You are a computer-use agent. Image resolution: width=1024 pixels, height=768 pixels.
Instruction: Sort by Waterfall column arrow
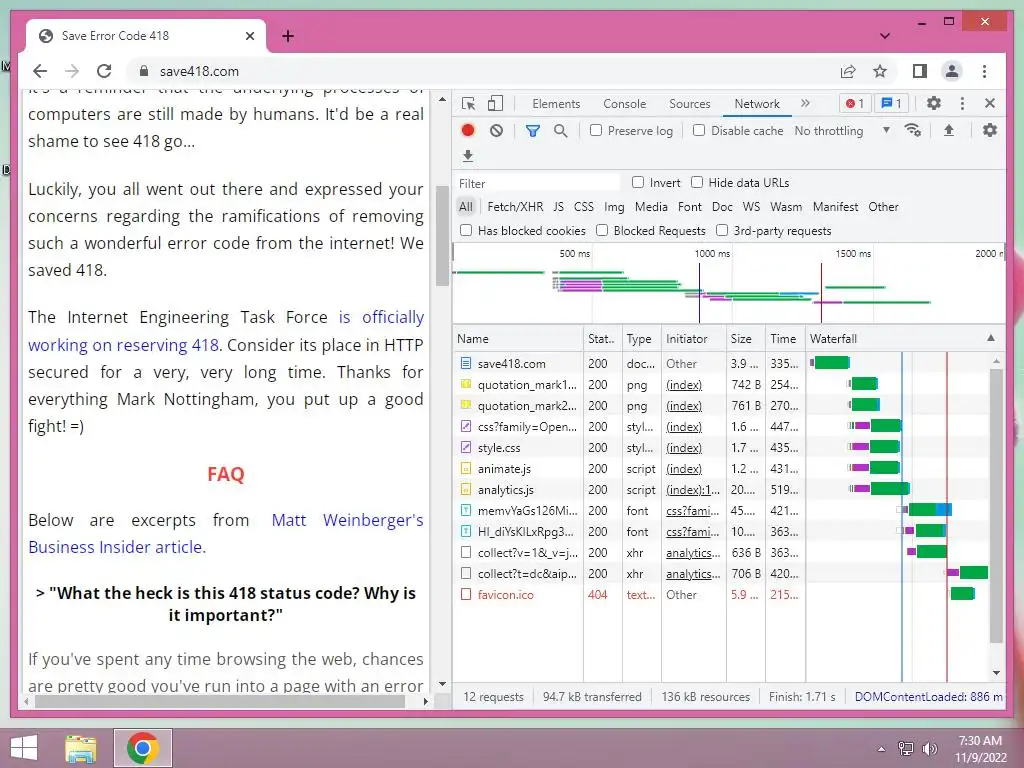[991, 338]
